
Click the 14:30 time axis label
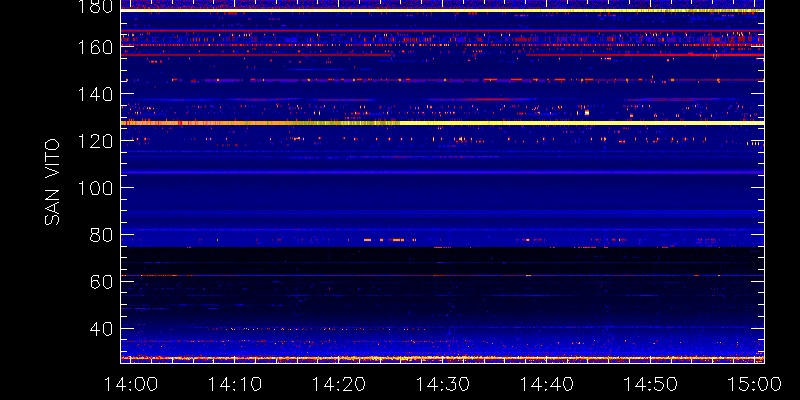pyautogui.click(x=443, y=384)
